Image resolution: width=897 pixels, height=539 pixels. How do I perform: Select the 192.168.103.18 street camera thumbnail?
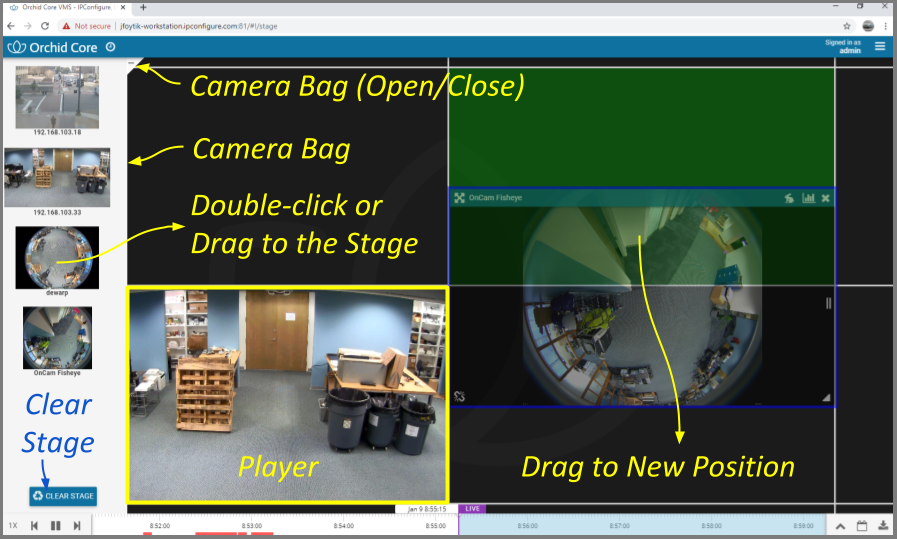point(57,97)
